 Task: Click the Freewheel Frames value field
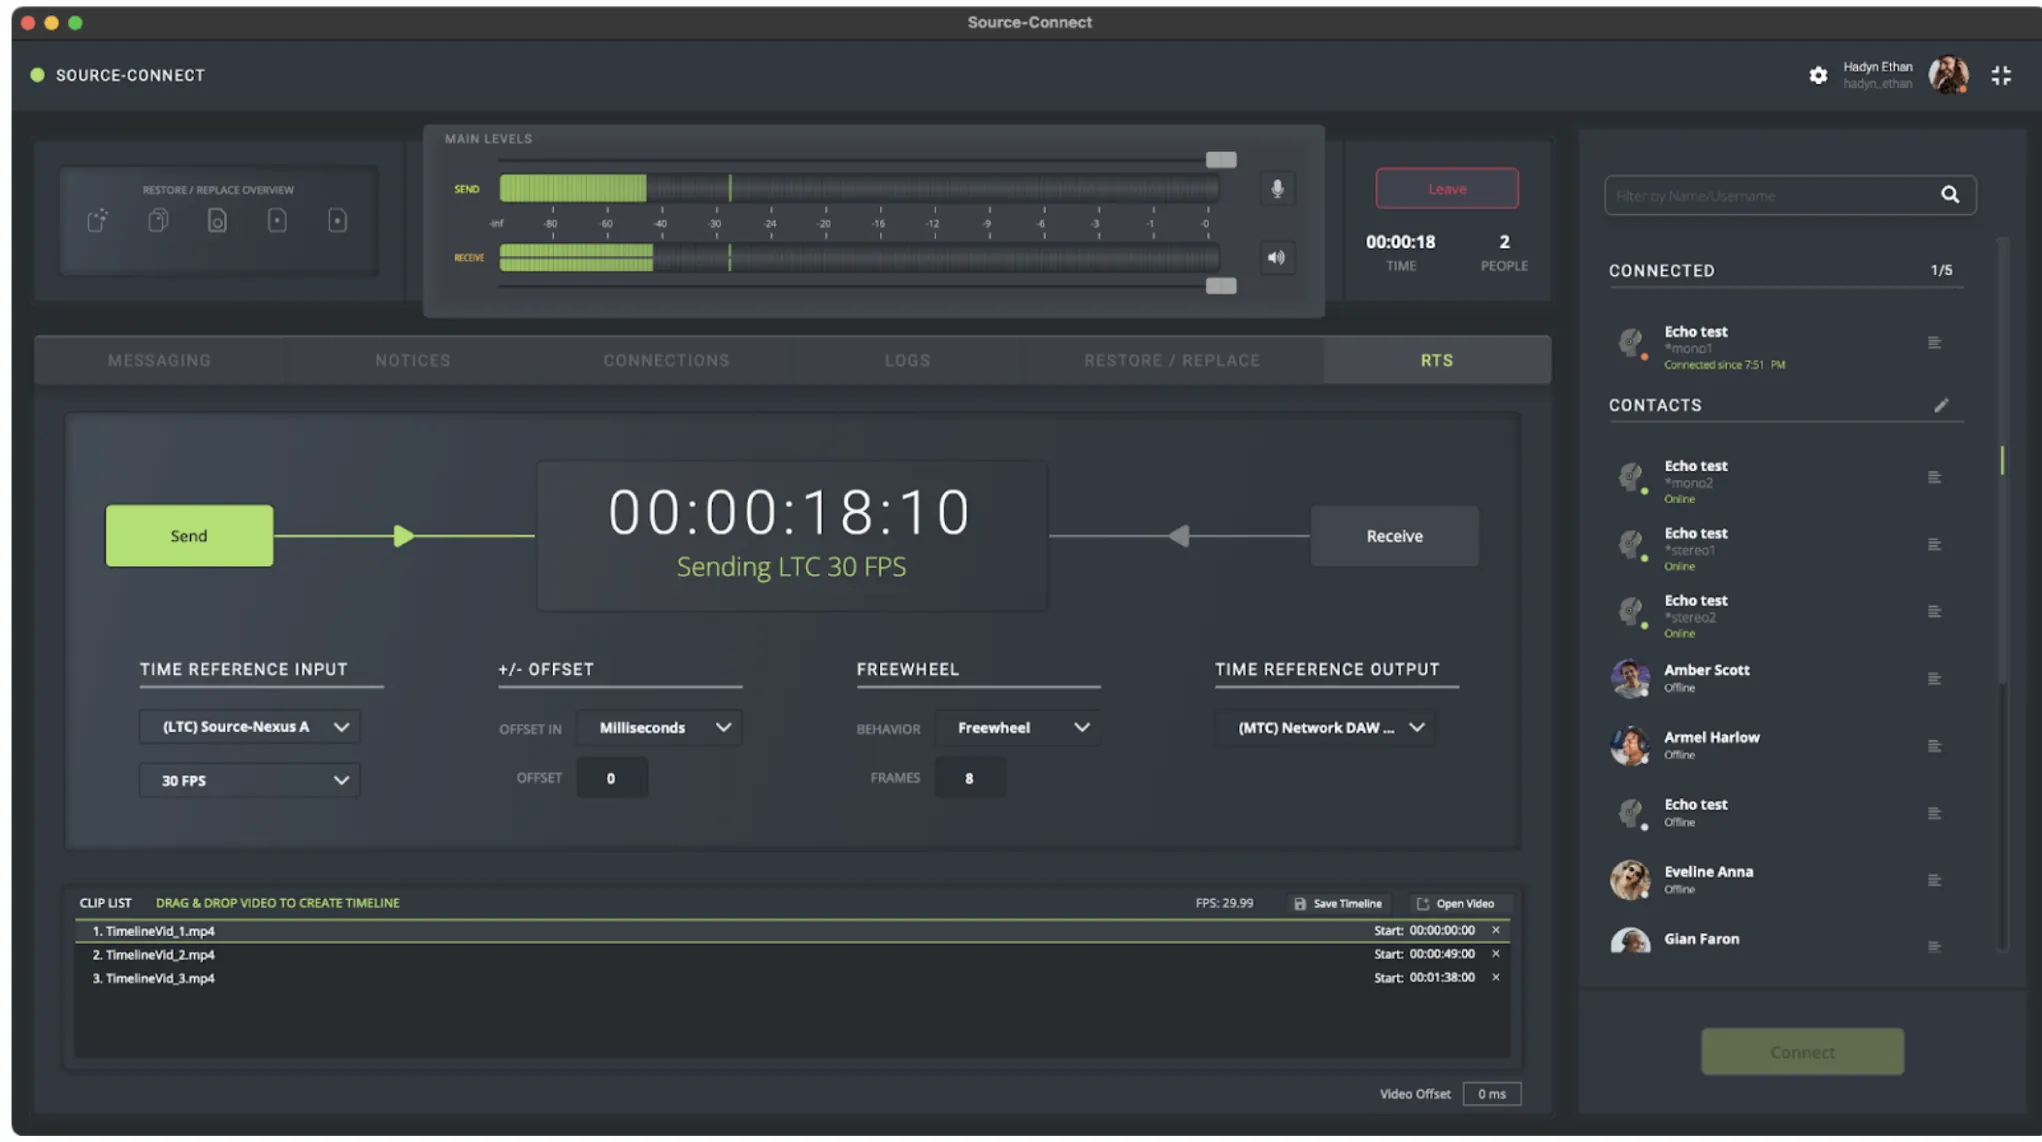970,778
